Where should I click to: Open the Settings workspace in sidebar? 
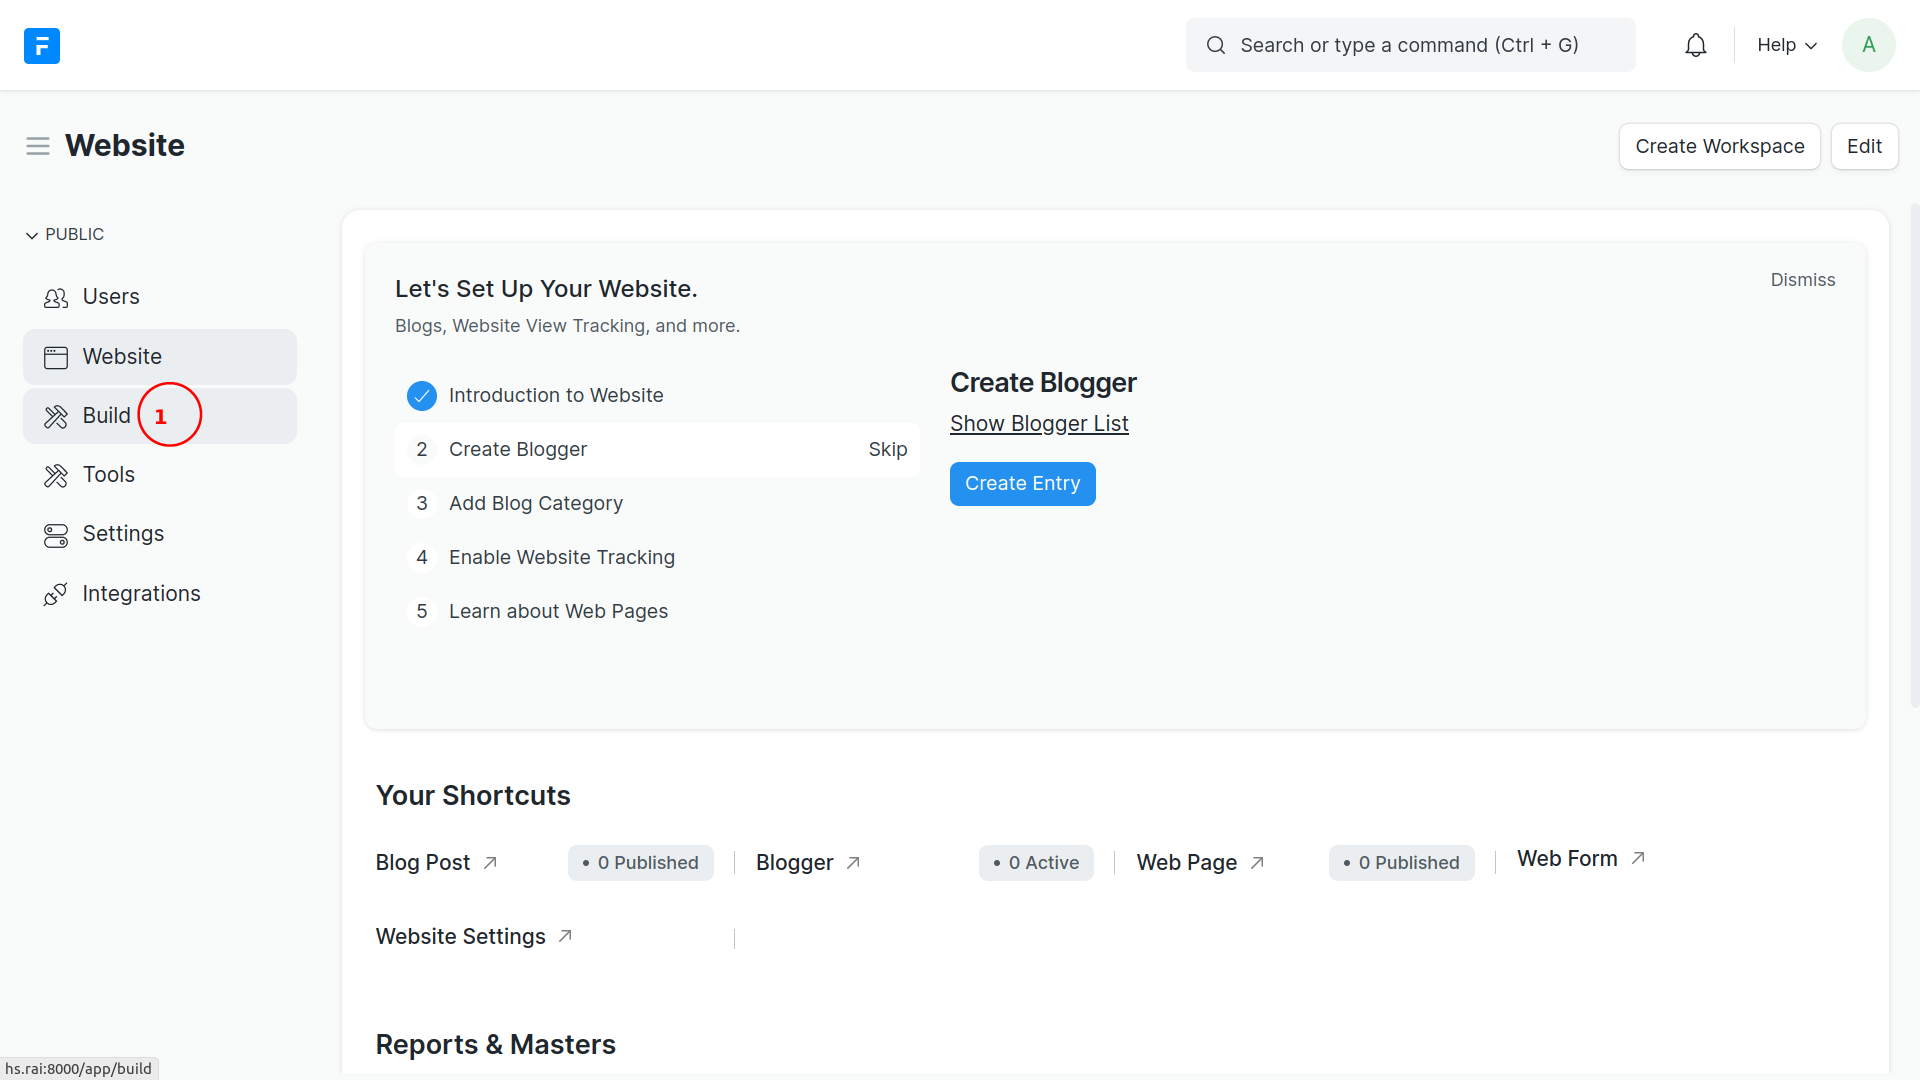[x=123, y=534]
